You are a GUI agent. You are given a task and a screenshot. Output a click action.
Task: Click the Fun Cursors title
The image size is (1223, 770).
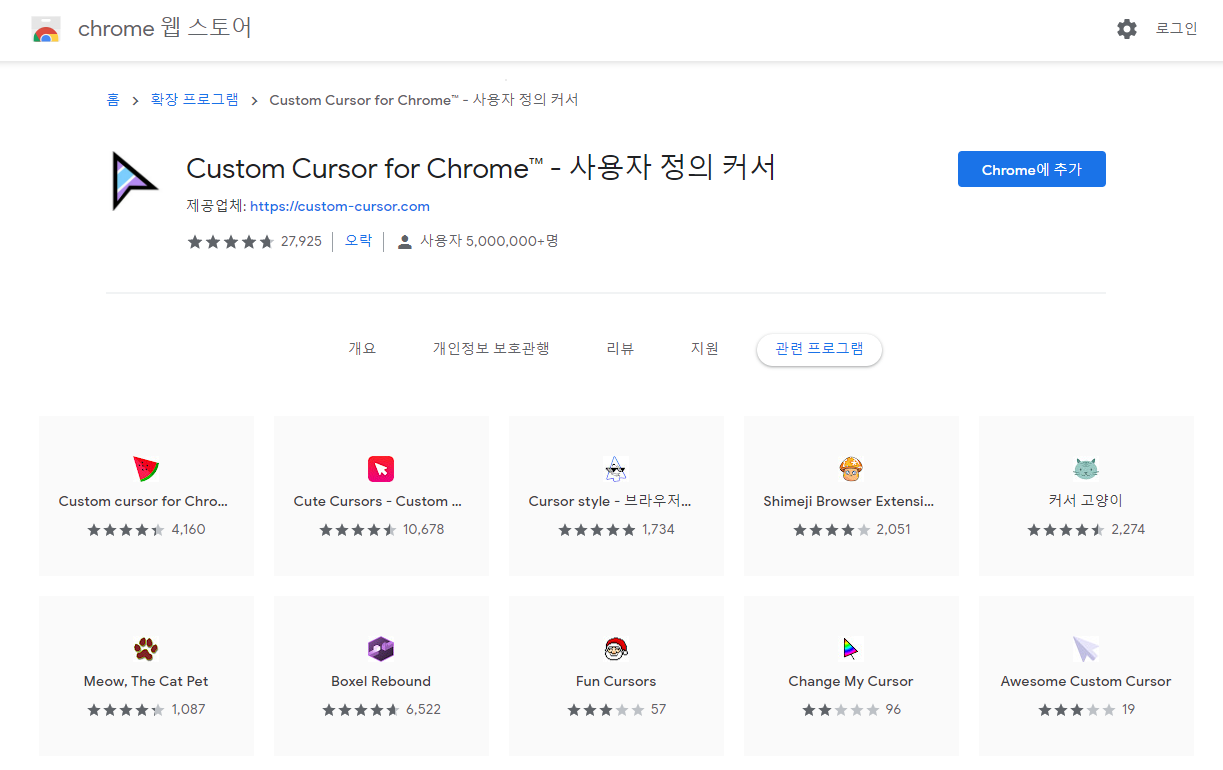(x=616, y=681)
